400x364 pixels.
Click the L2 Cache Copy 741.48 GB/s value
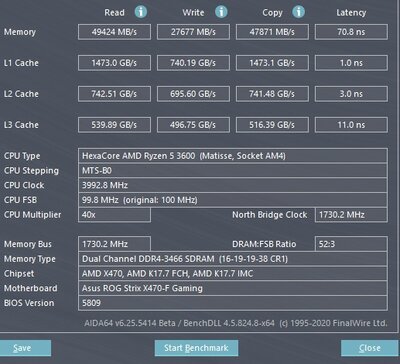coord(272,94)
